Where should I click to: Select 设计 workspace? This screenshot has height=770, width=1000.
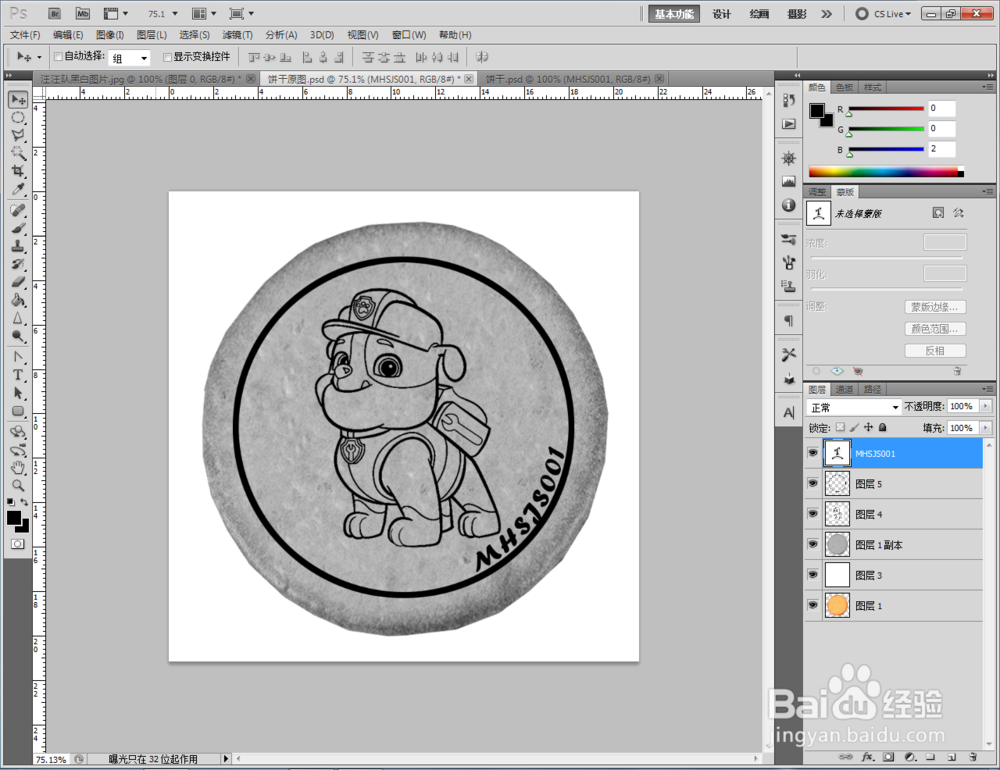721,13
